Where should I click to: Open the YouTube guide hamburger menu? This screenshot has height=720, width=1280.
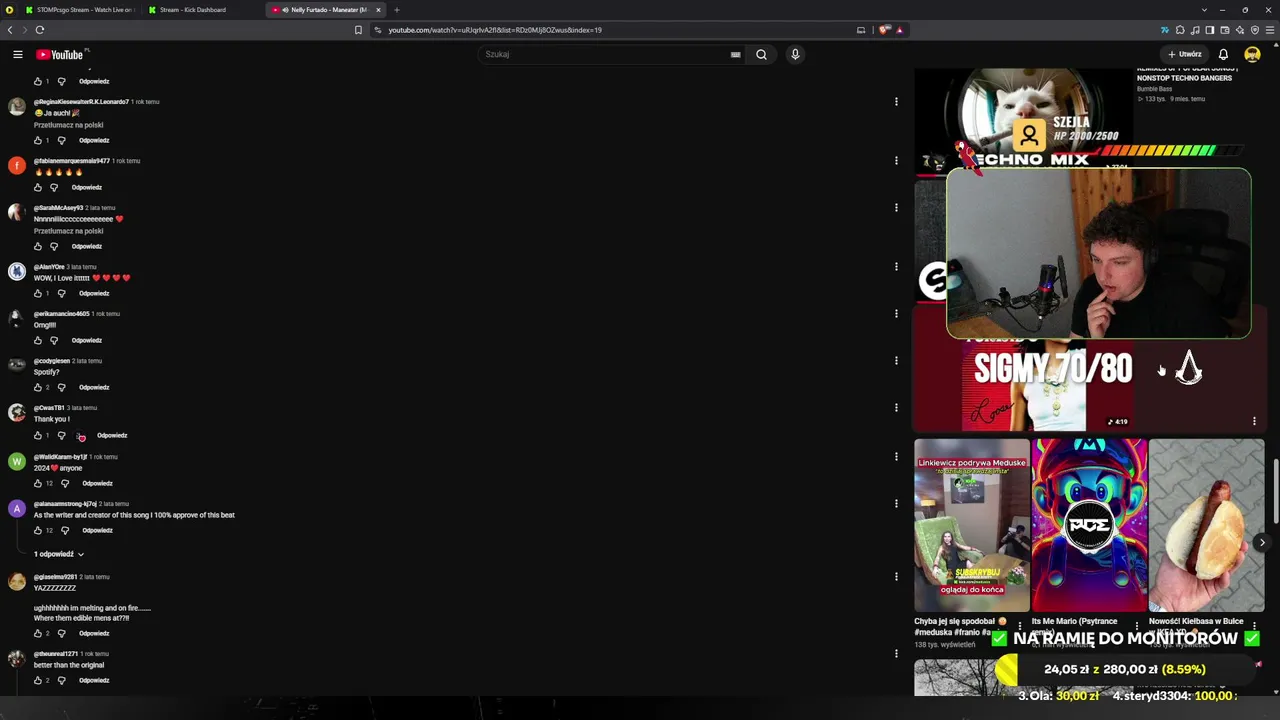click(x=18, y=54)
